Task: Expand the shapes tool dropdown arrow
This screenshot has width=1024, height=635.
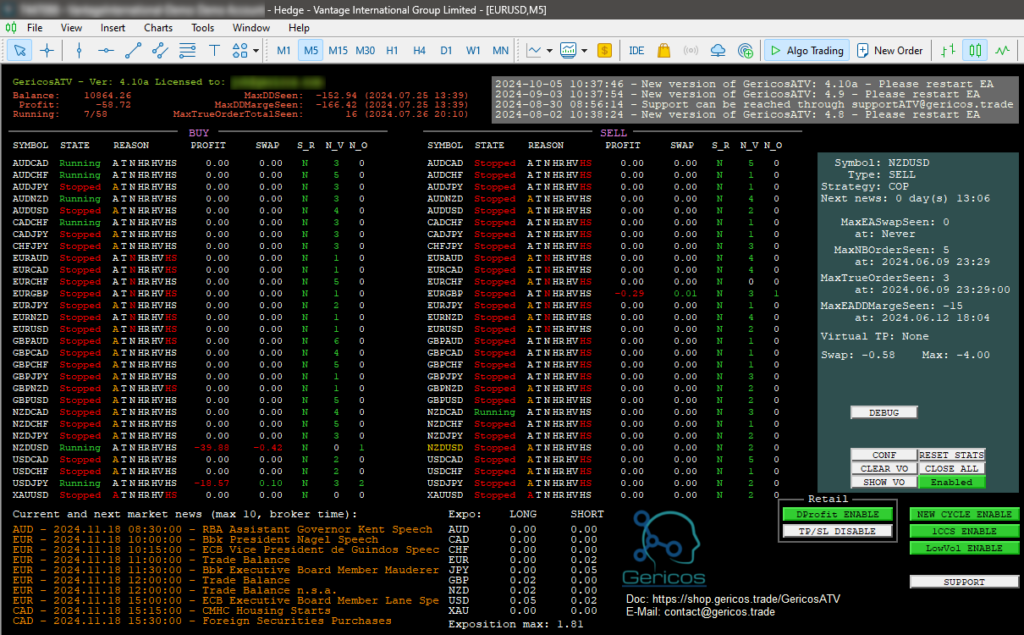Action: click(x=256, y=50)
